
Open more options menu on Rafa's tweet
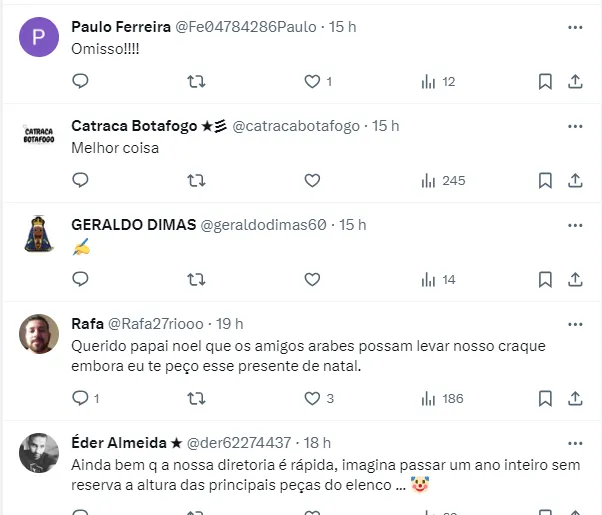[575, 325]
